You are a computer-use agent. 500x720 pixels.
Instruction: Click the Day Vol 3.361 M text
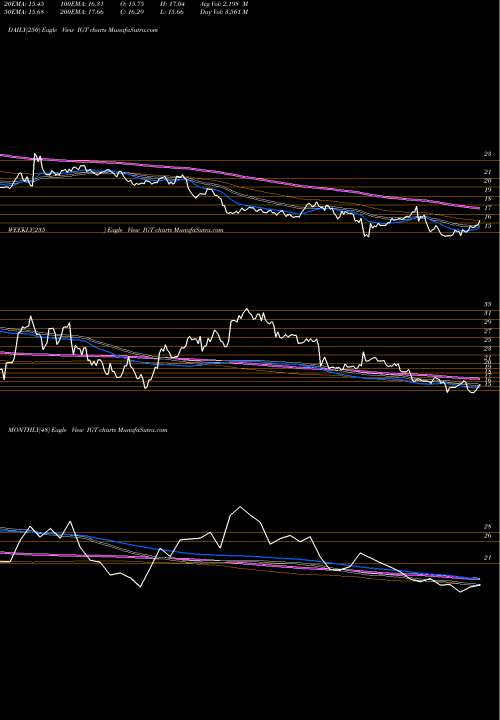224,12
